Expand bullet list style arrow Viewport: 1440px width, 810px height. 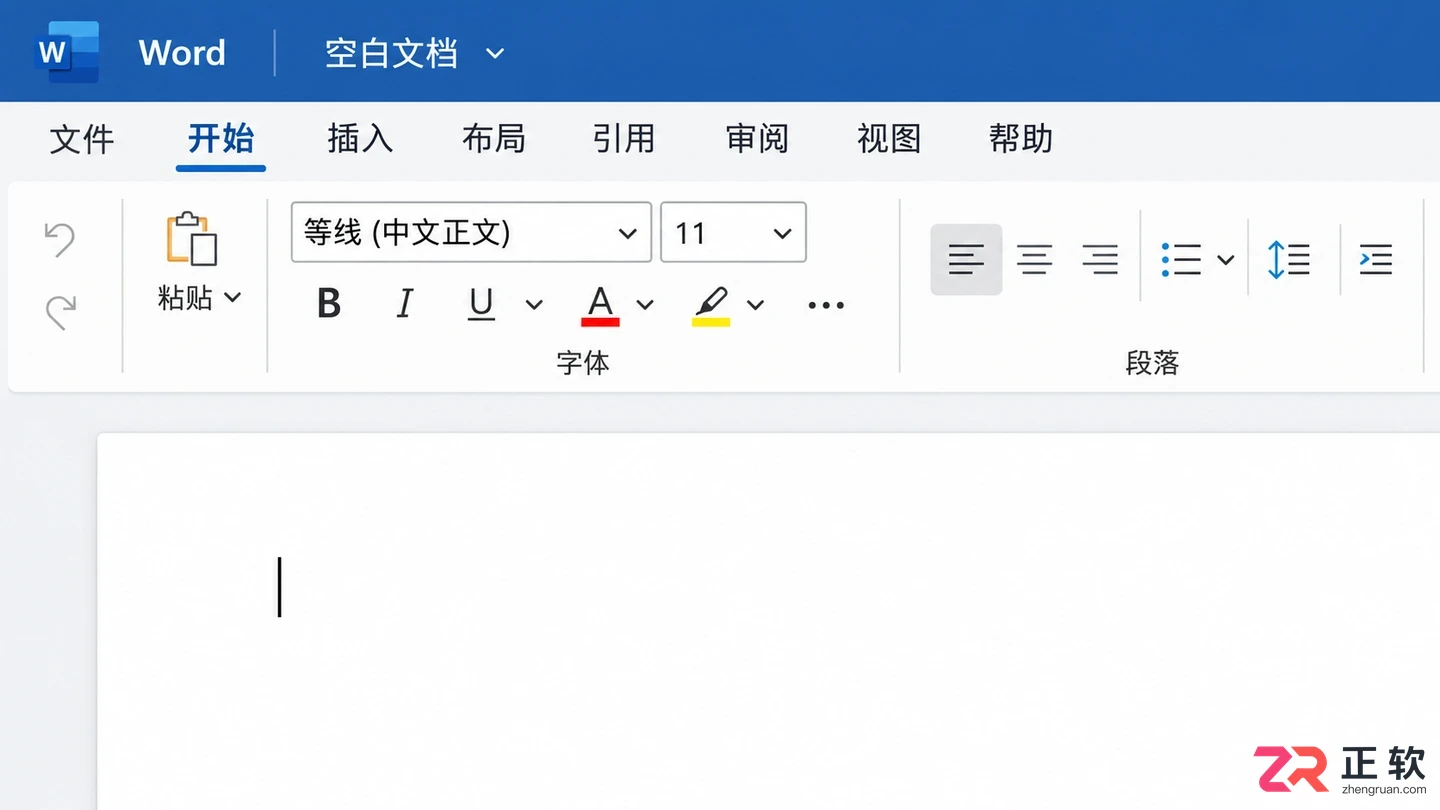1225,260
